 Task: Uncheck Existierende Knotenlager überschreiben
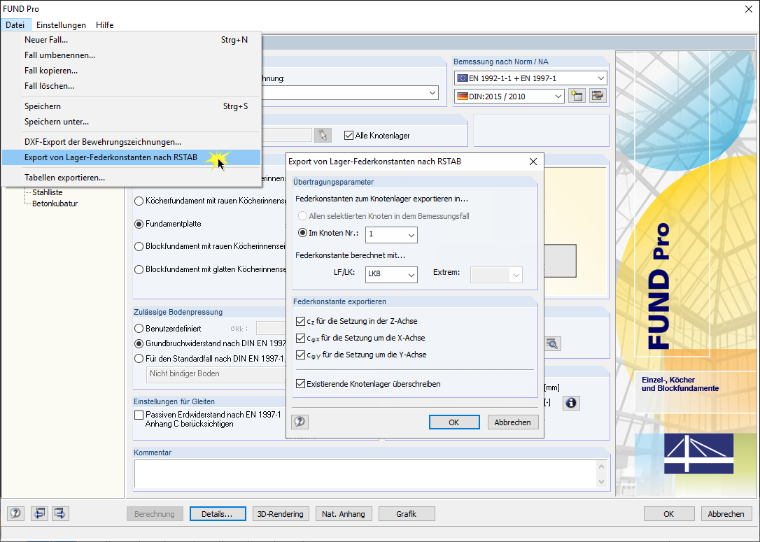(301, 384)
